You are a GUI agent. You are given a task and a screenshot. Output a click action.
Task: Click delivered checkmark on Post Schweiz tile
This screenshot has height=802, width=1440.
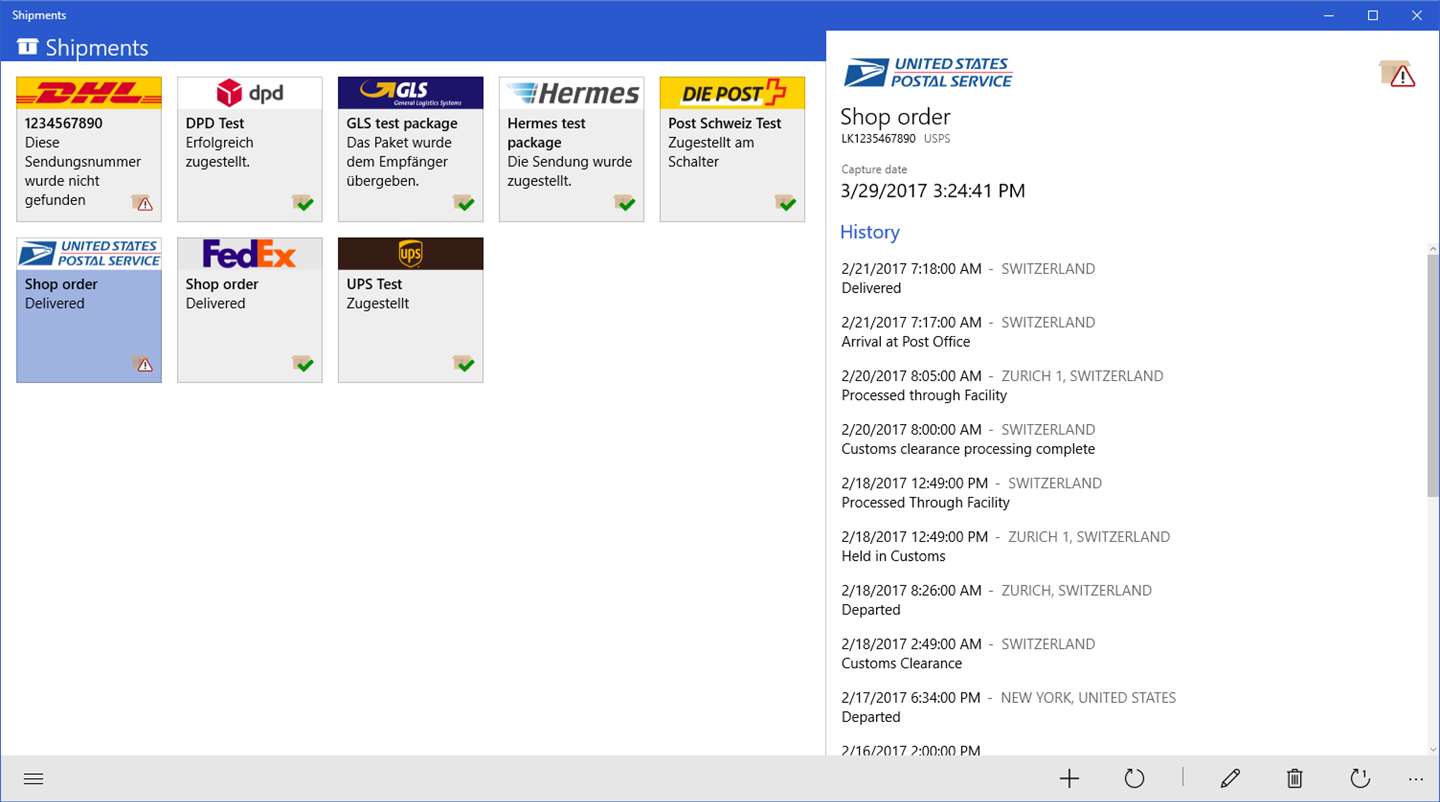click(786, 203)
